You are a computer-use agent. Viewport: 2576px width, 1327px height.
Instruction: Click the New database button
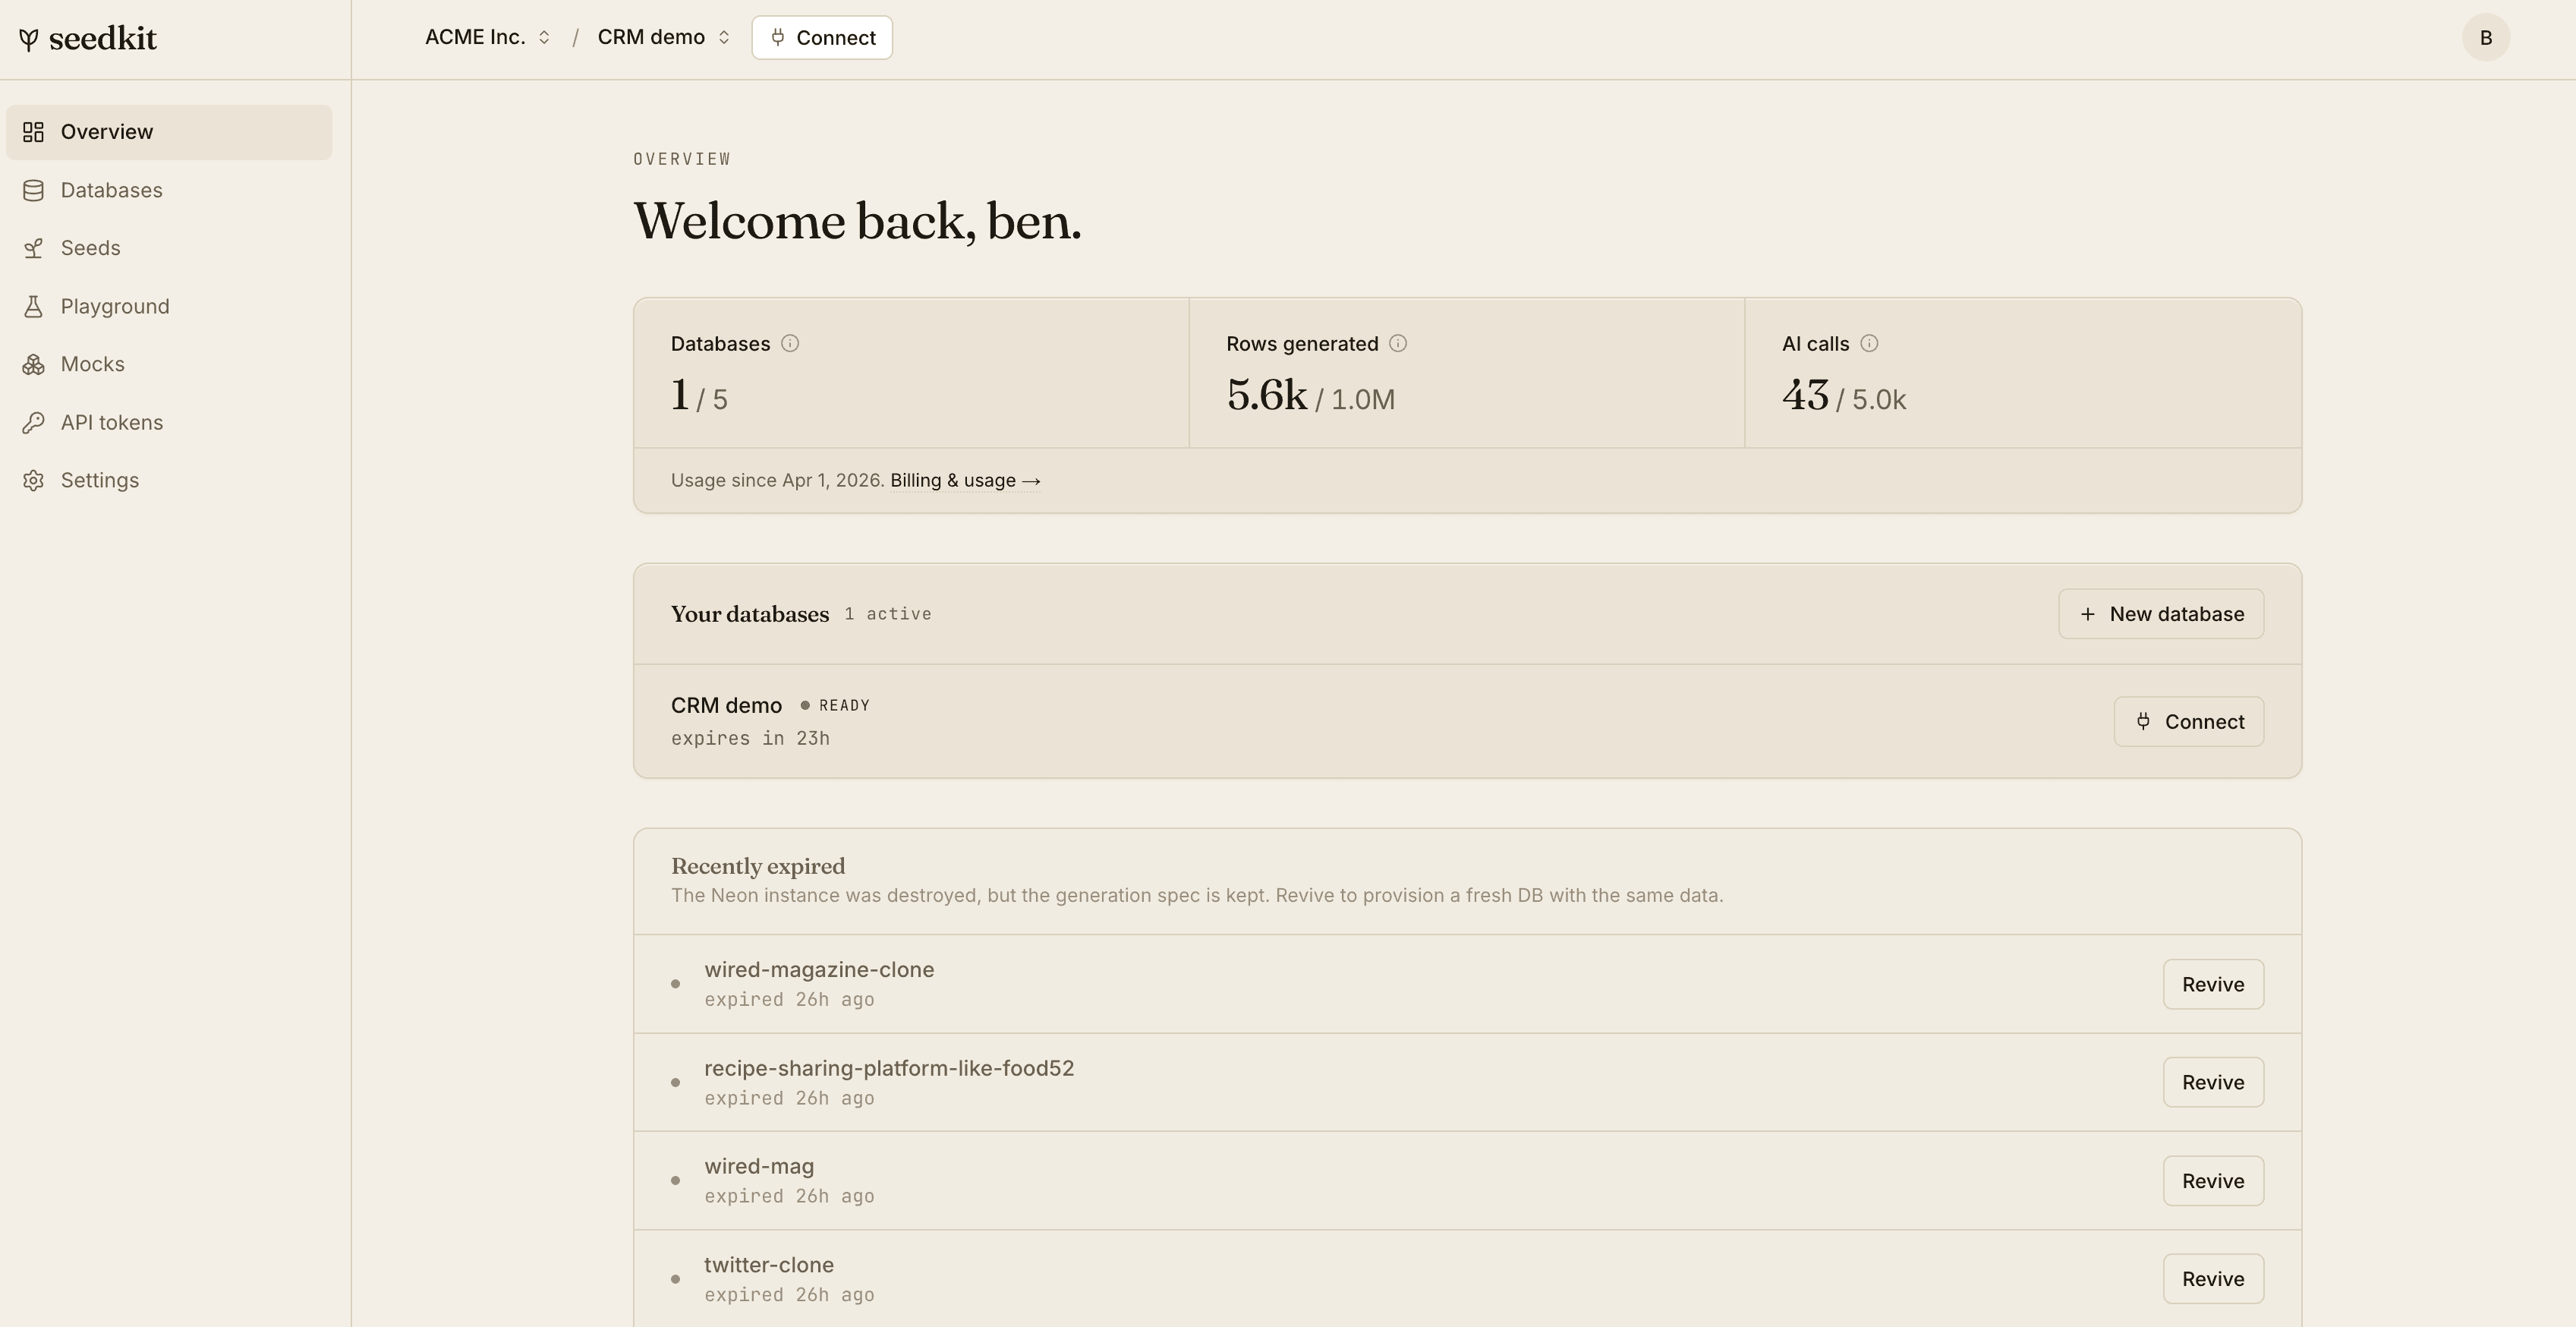click(2161, 613)
